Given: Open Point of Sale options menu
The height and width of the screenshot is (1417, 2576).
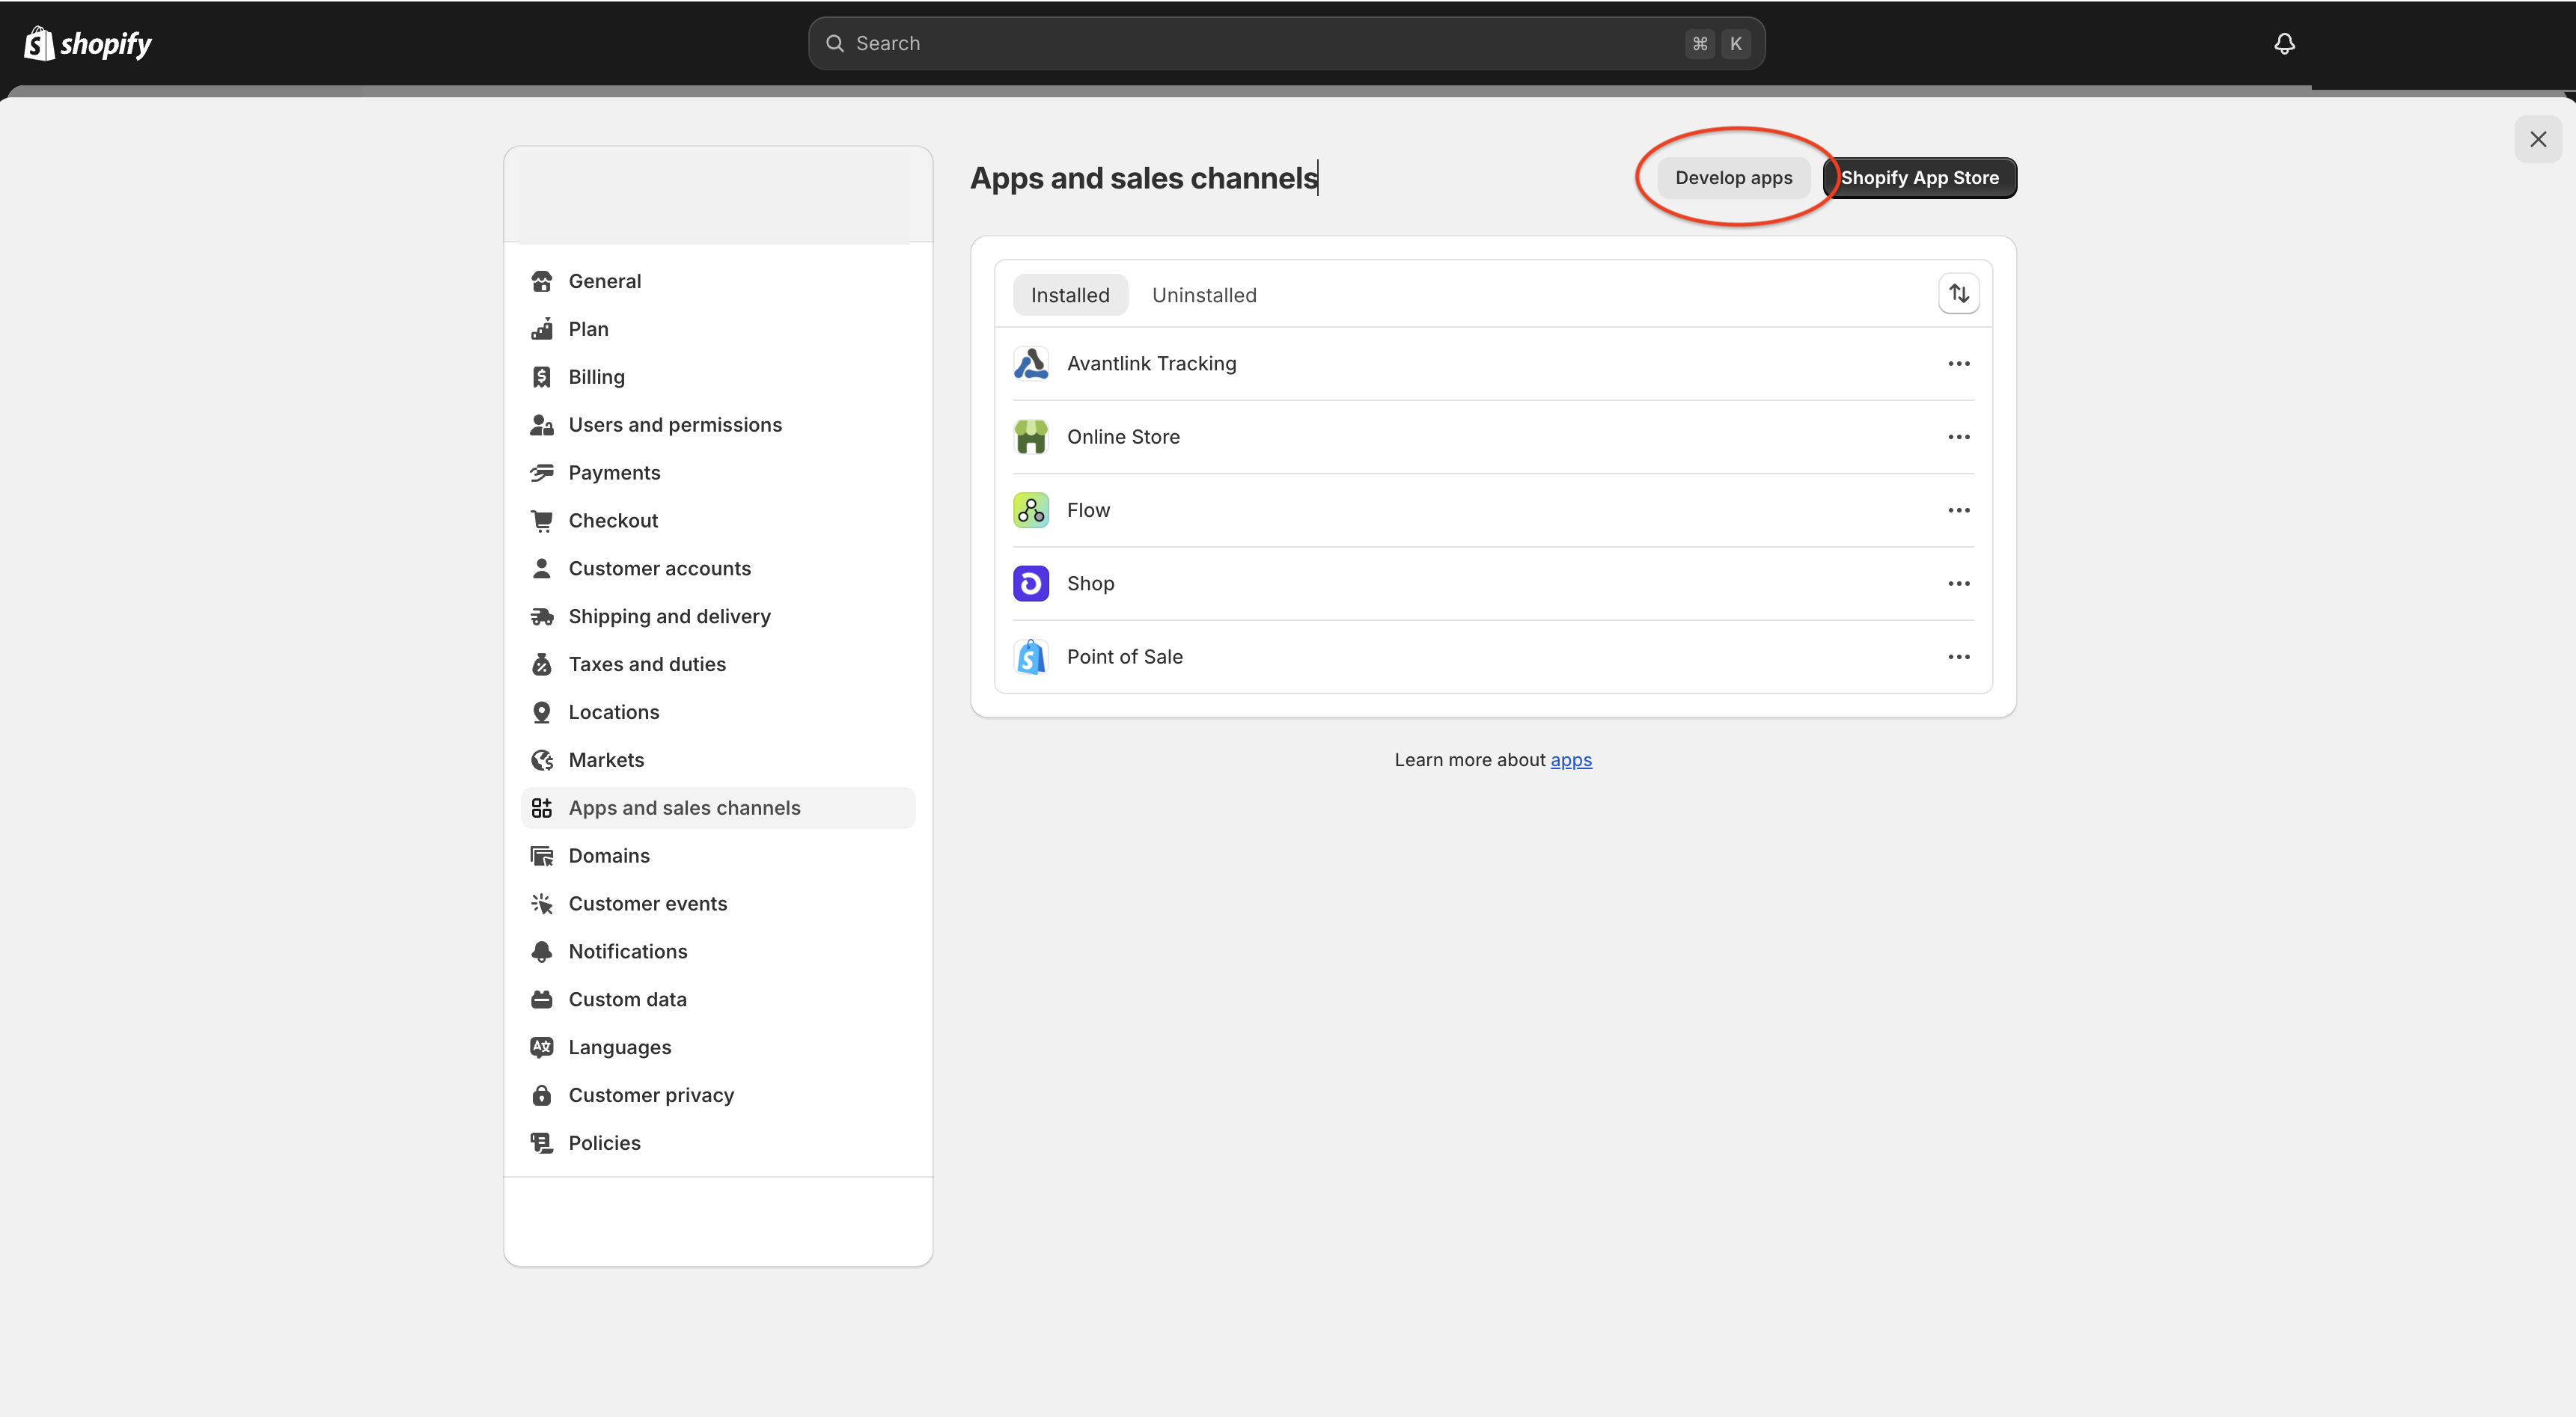Looking at the screenshot, I should coord(1958,657).
